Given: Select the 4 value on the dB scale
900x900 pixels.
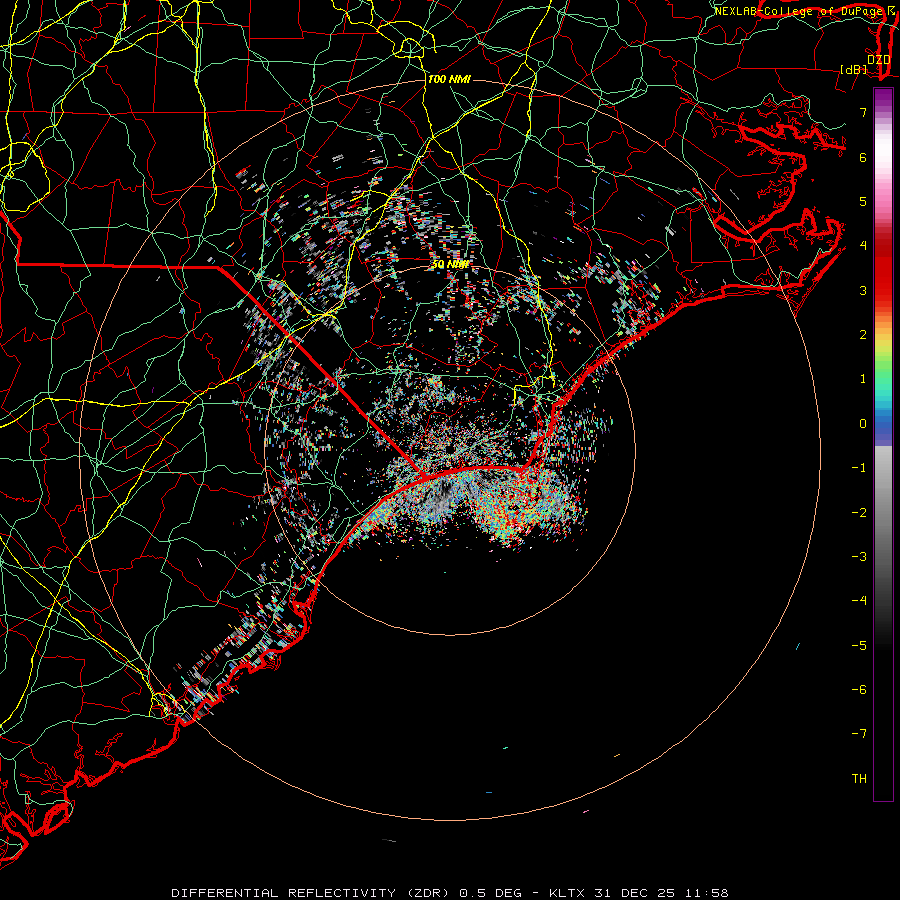Looking at the screenshot, I should [x=863, y=246].
